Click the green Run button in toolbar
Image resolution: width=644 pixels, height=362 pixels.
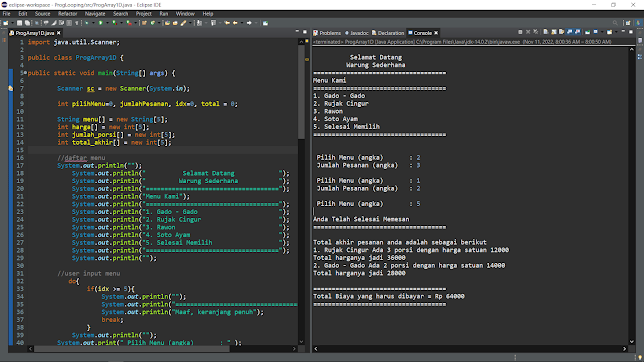[100, 23]
